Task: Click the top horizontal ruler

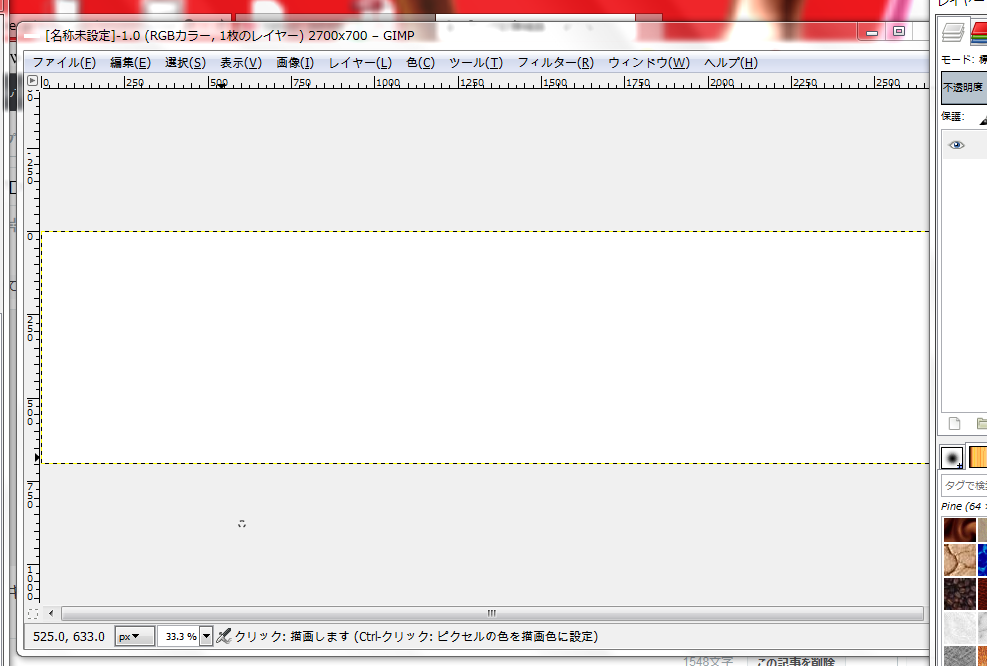Action: coord(485,82)
